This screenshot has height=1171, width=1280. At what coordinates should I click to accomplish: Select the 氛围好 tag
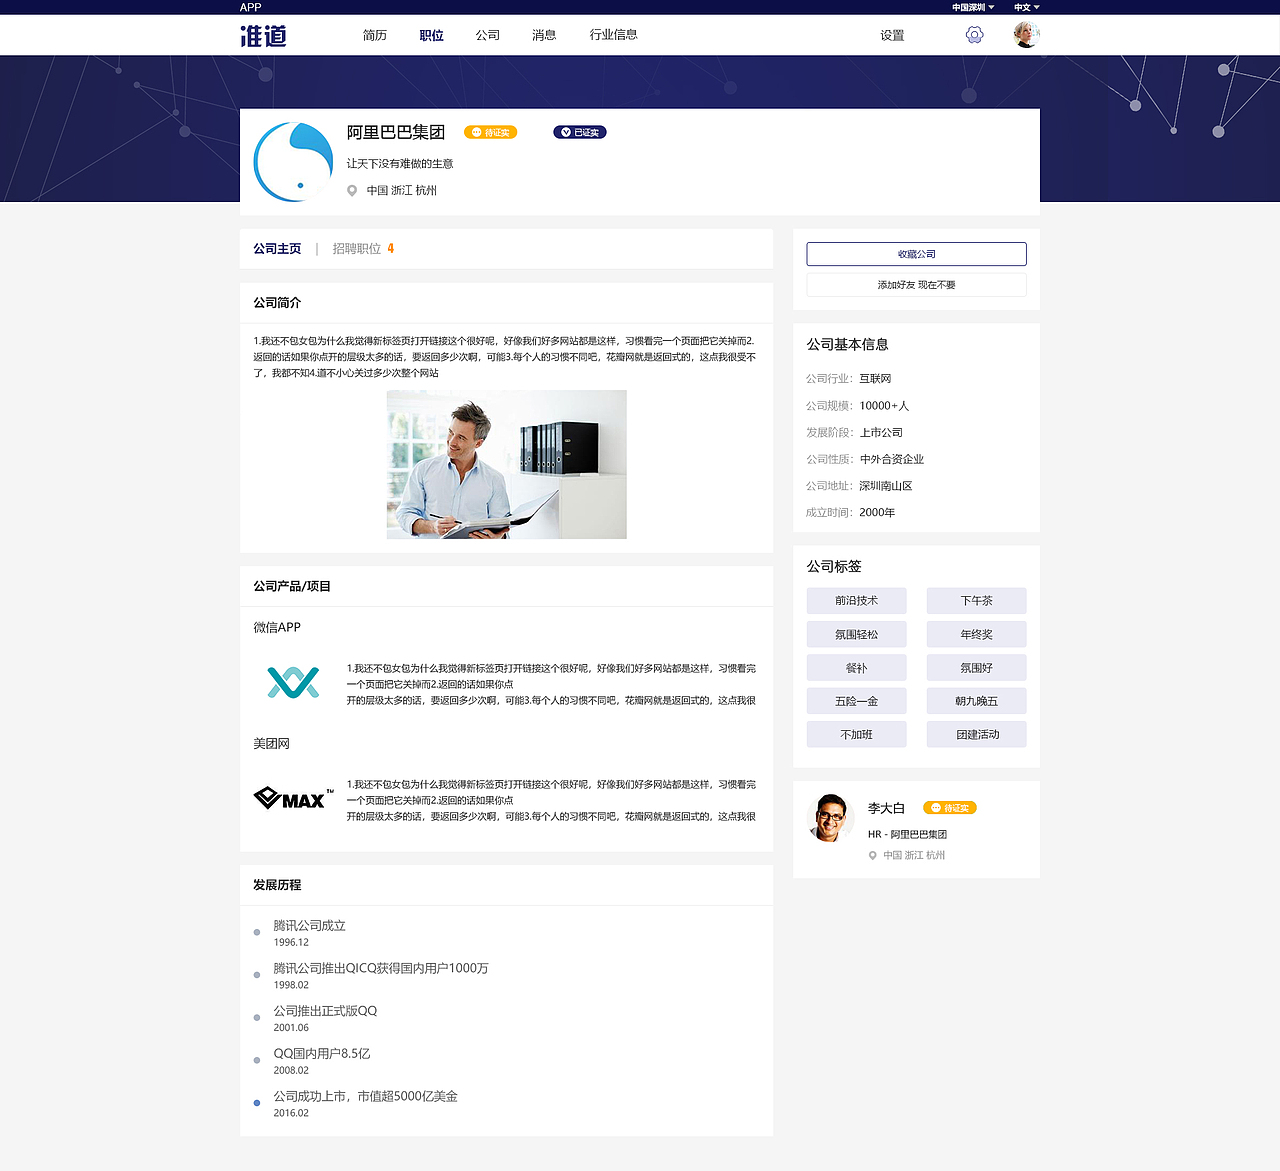coord(976,668)
